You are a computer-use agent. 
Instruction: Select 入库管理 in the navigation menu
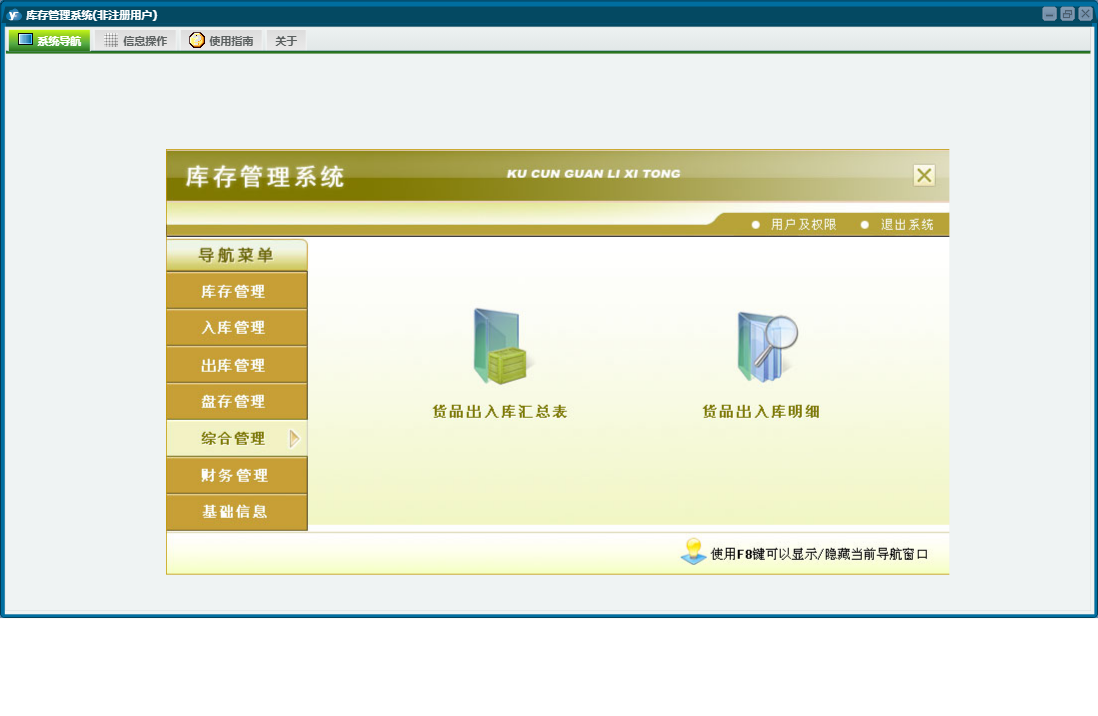237,327
